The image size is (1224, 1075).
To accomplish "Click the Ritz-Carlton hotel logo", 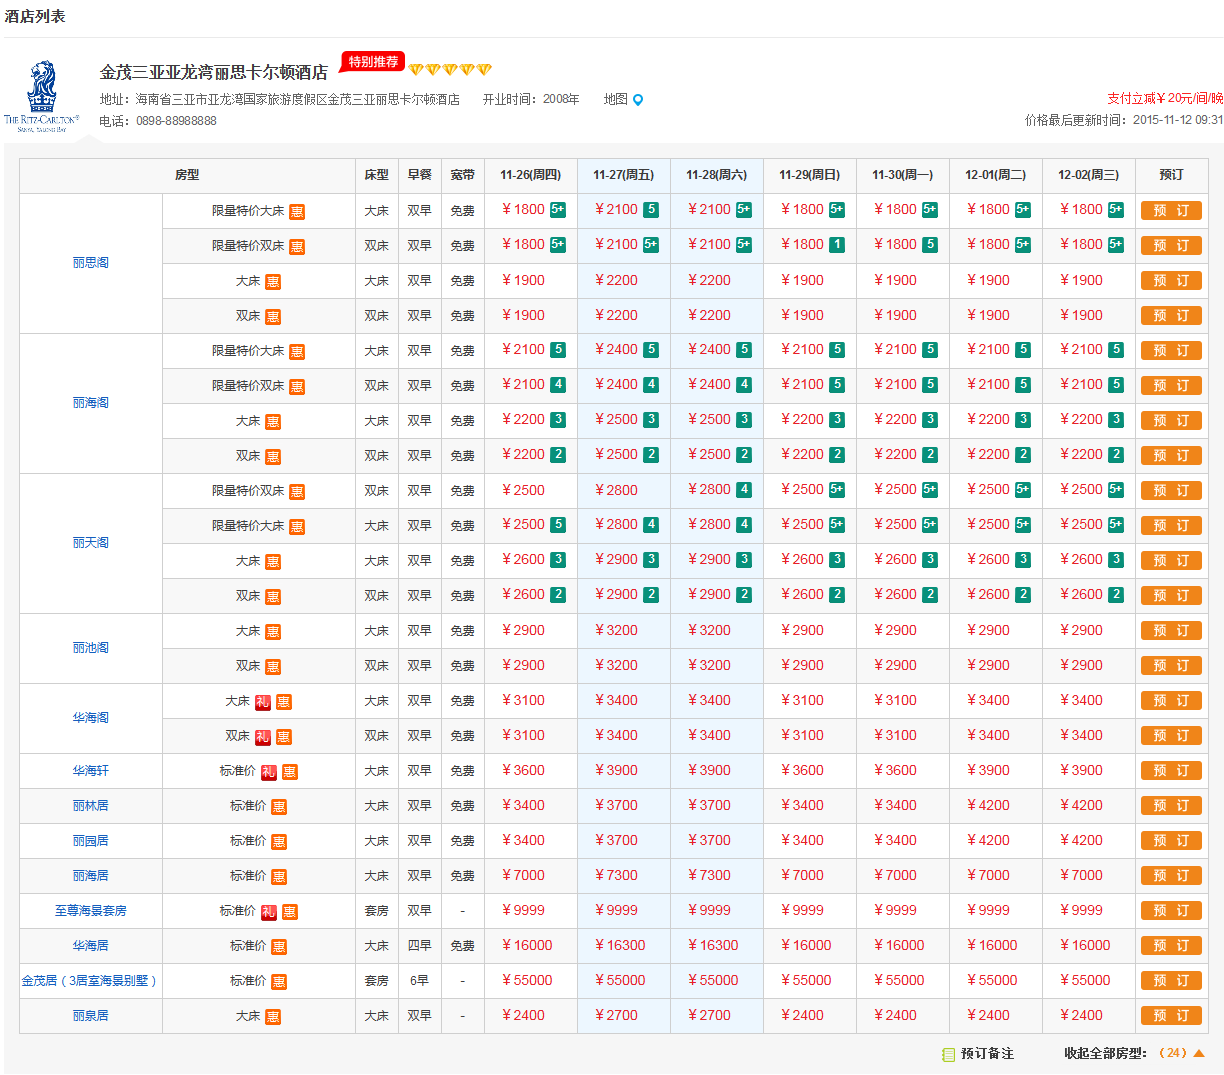I will 42,97.
